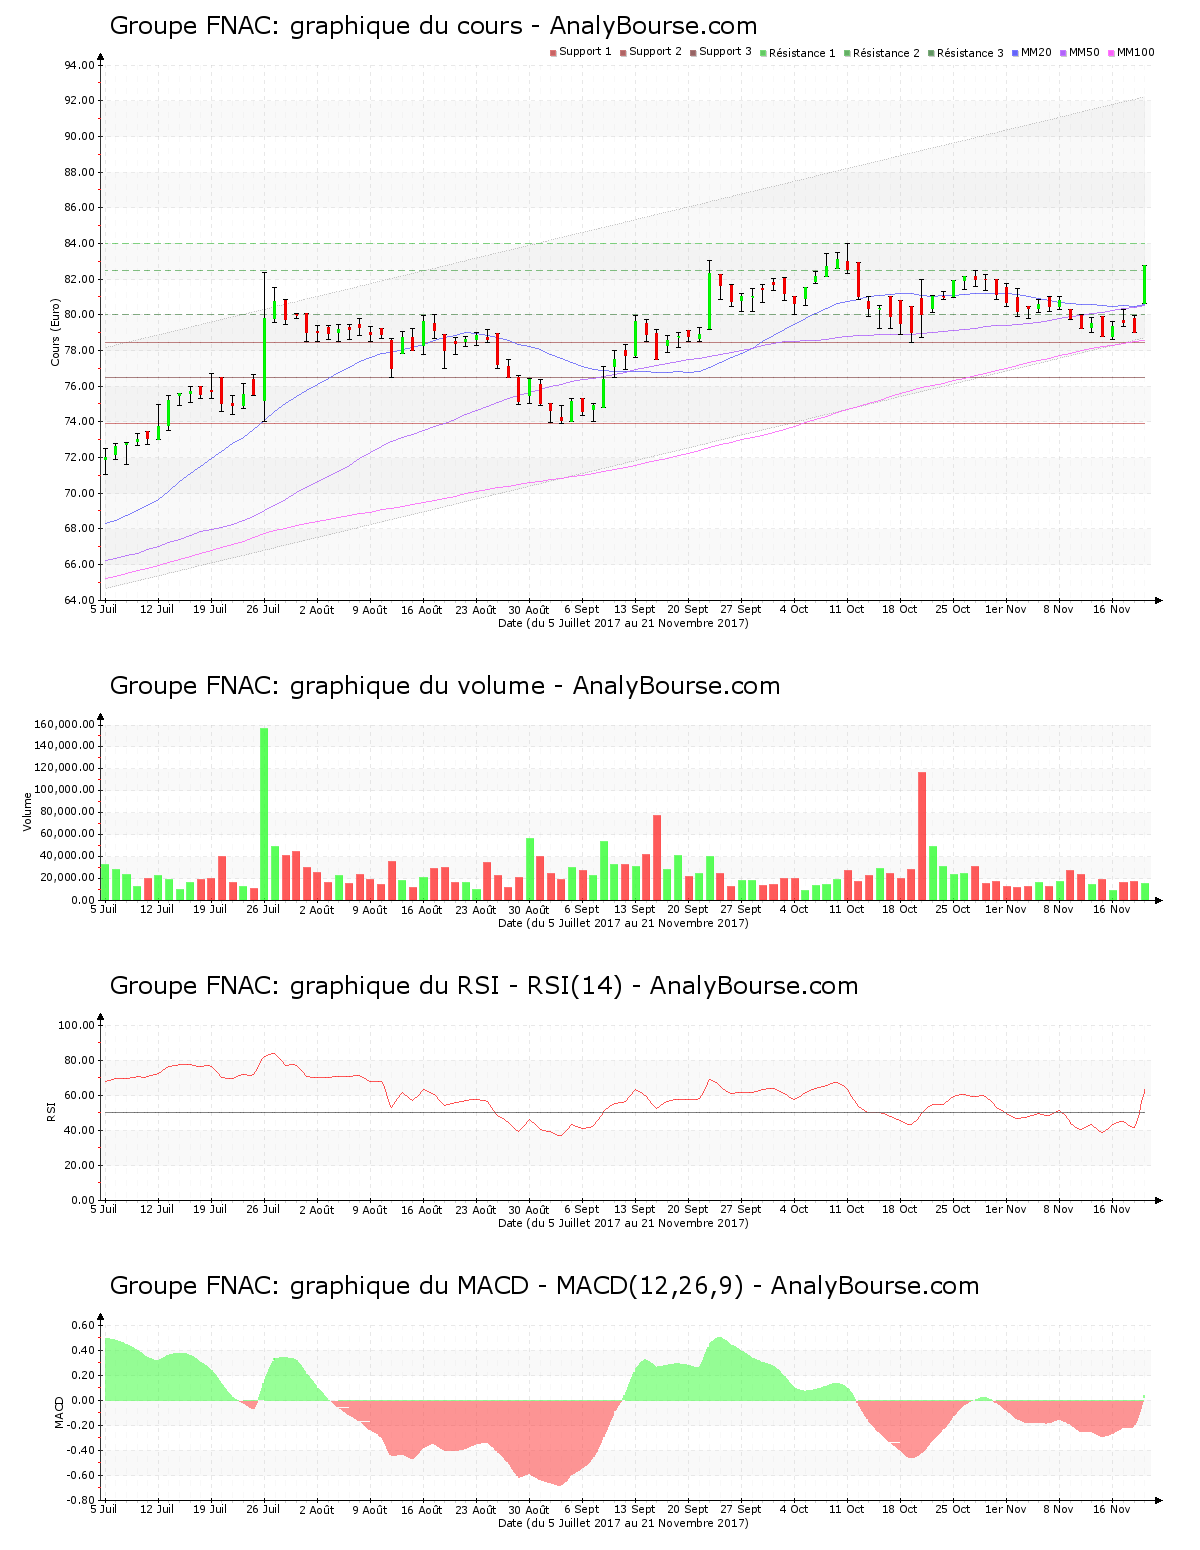Click the 100,000.00 volume axis value
The width and height of the screenshot is (1200, 1550).
point(64,790)
